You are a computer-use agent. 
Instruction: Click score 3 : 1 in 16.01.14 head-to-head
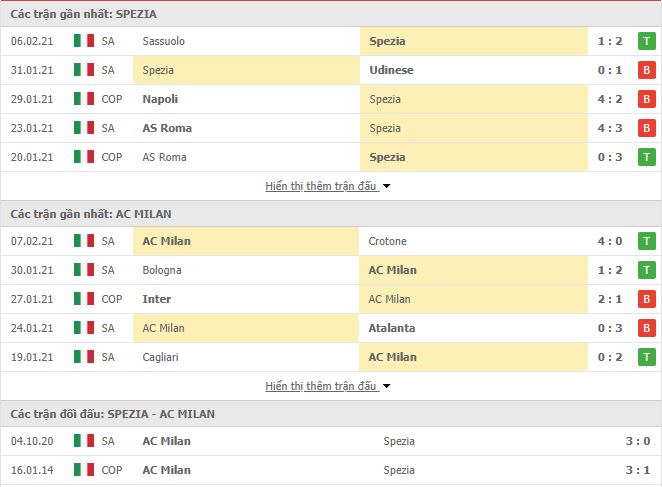[x=638, y=470]
